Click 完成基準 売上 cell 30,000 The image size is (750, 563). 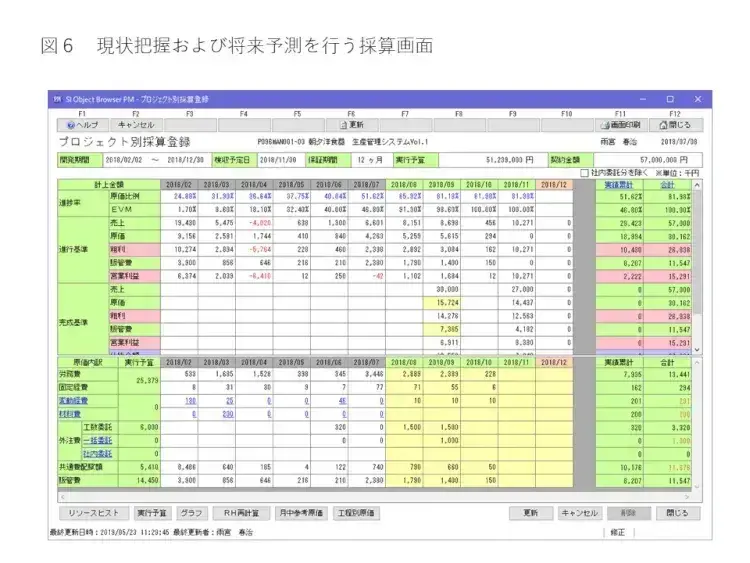click(x=441, y=289)
